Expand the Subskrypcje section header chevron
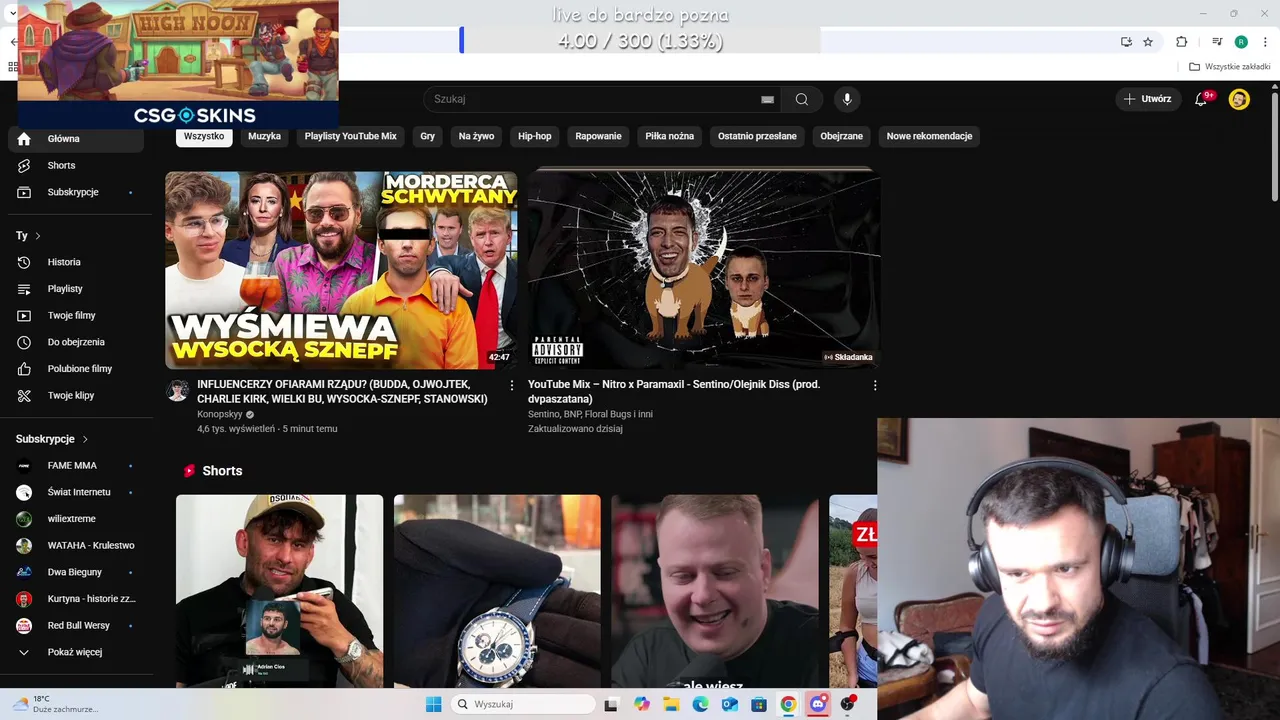 click(x=85, y=439)
